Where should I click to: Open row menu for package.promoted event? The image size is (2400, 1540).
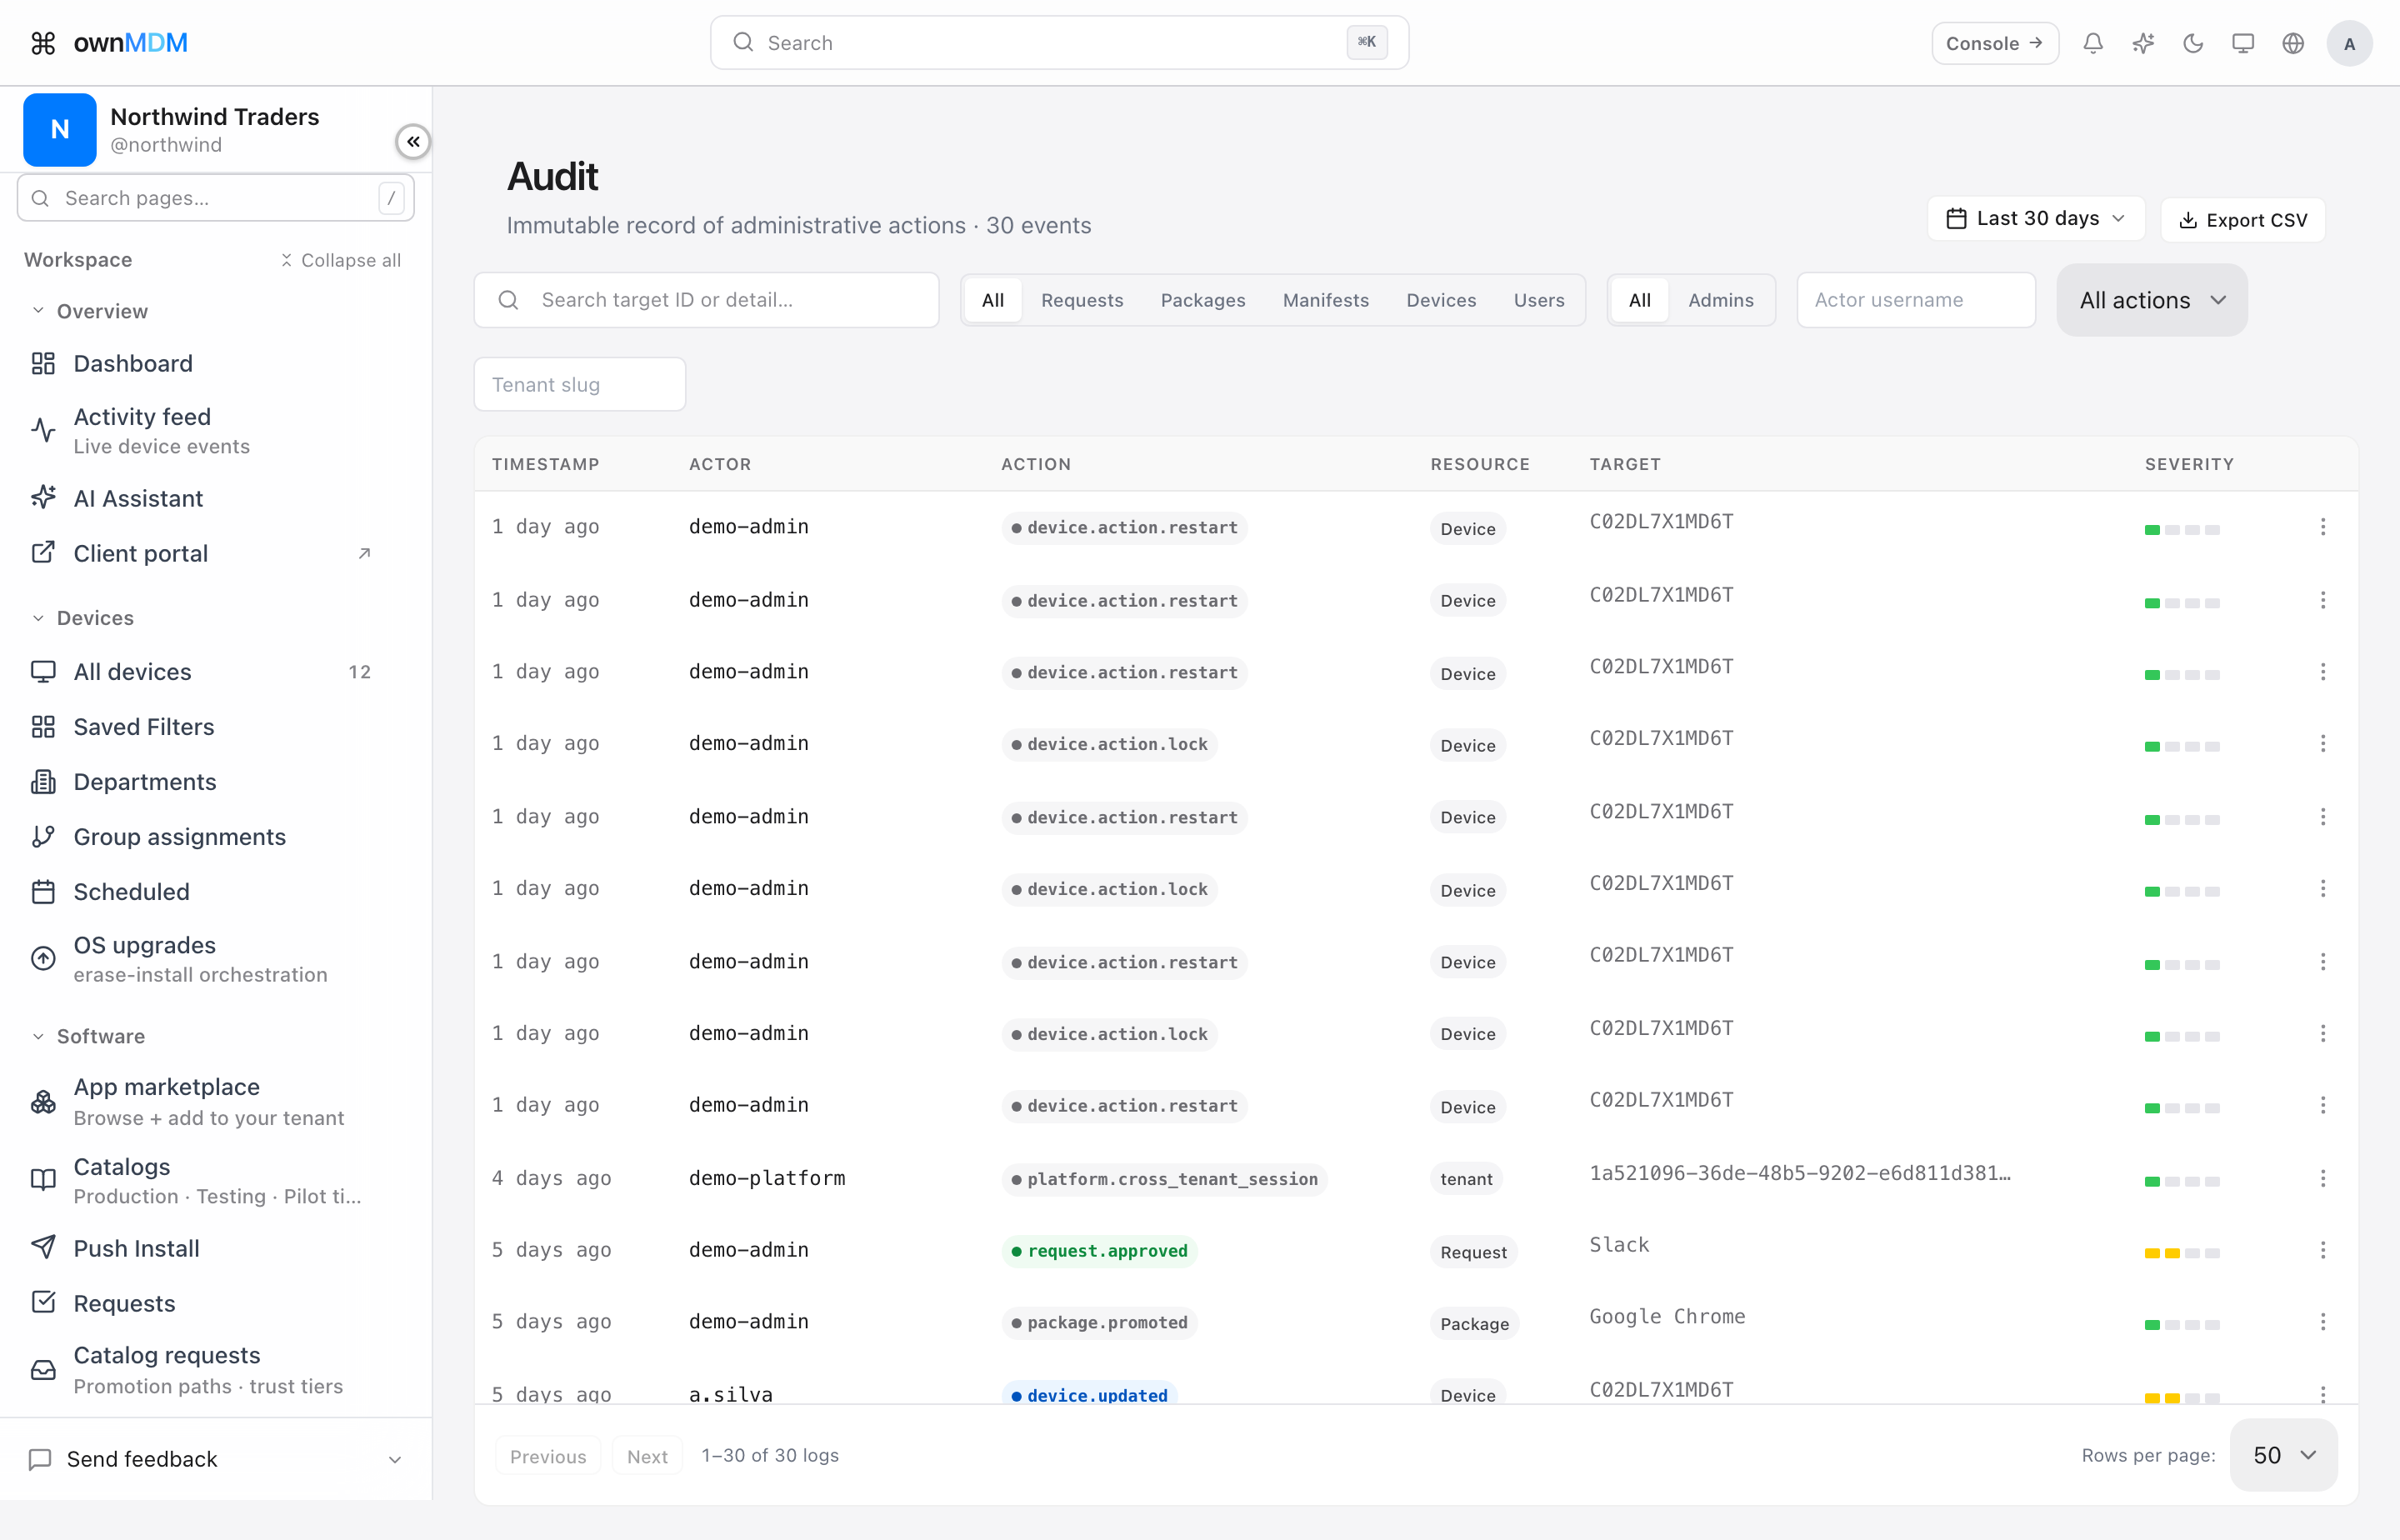(x=2322, y=1322)
